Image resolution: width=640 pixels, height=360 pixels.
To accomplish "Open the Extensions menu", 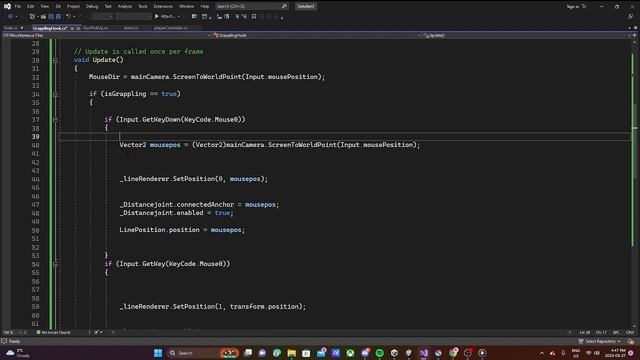I will click(163, 7).
